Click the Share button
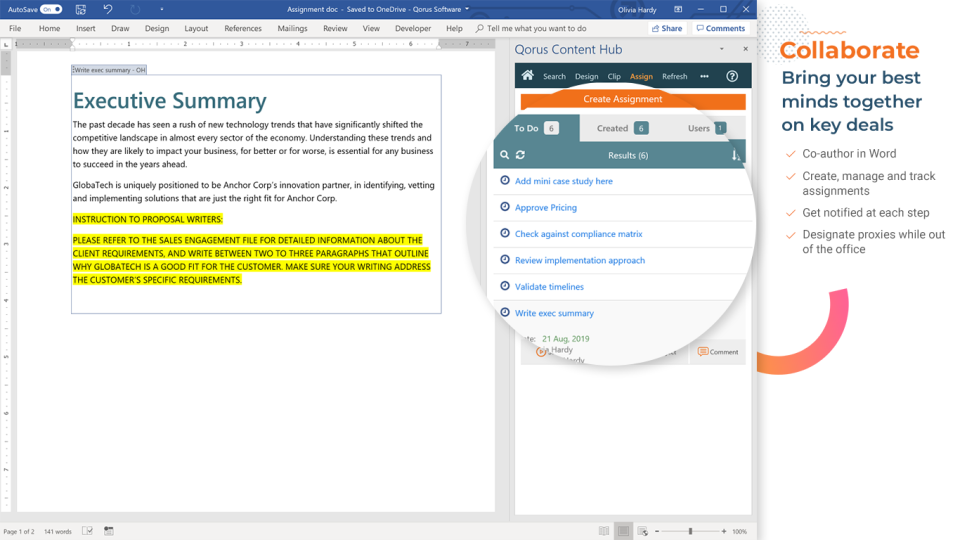 [x=667, y=28]
